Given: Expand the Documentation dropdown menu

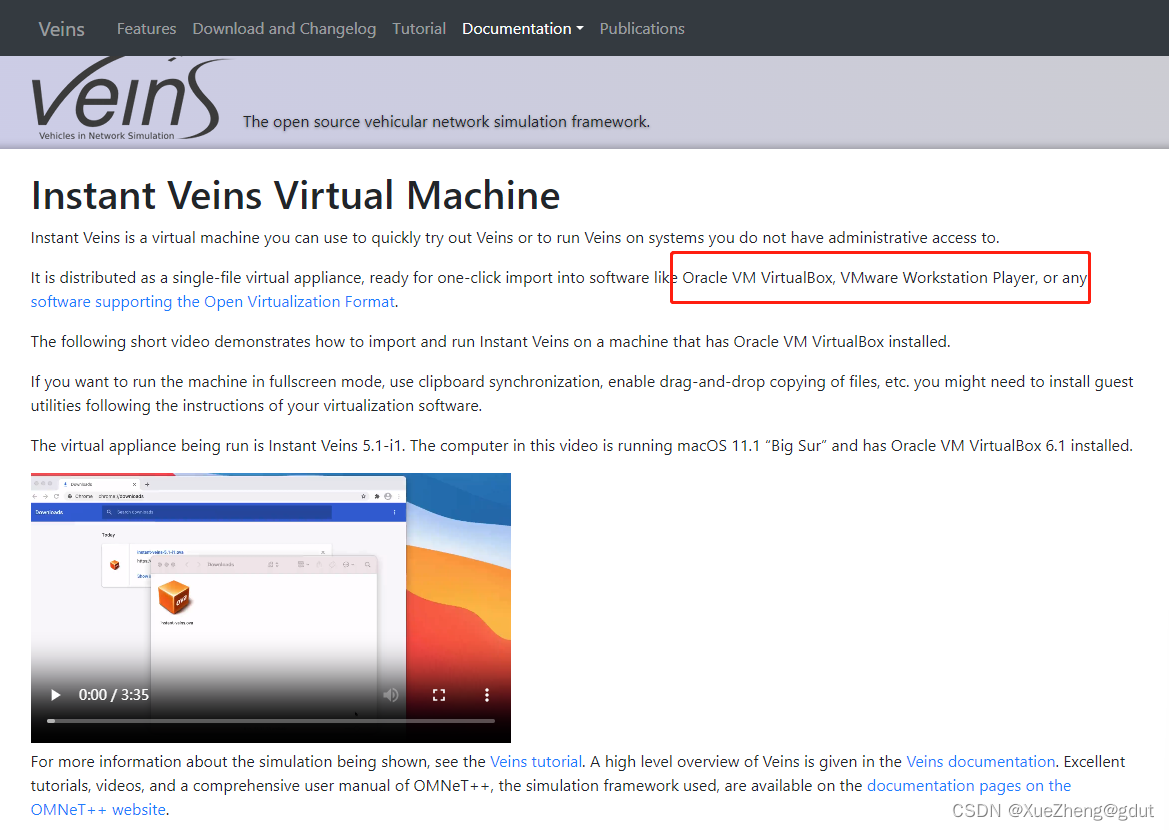Looking at the screenshot, I should tap(523, 28).
